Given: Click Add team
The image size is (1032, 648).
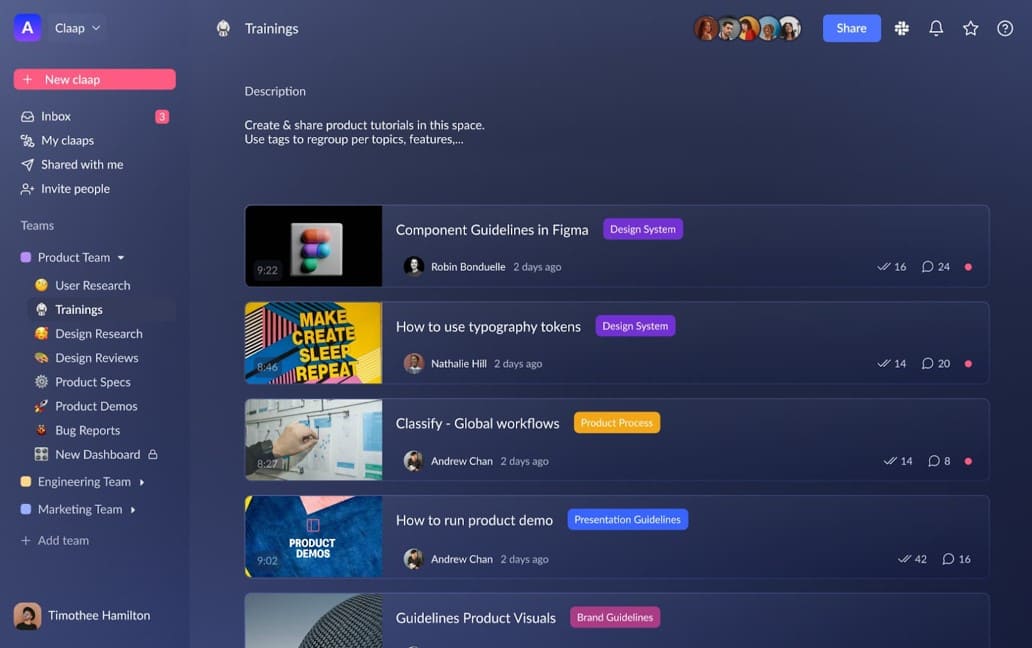Looking at the screenshot, I should point(55,540).
